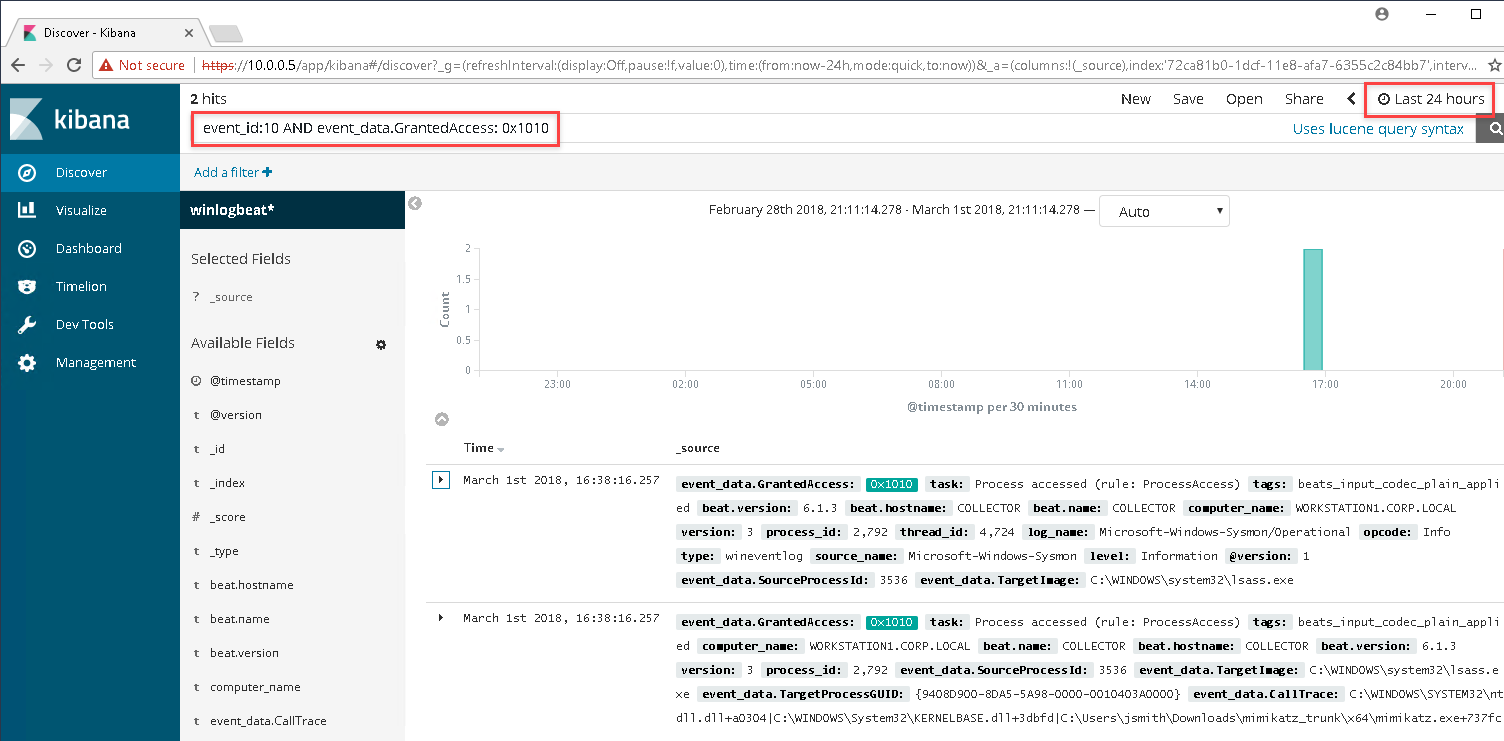Image resolution: width=1504 pixels, height=741 pixels.
Task: Open the Auto interval dropdown
Action: (x=1164, y=212)
